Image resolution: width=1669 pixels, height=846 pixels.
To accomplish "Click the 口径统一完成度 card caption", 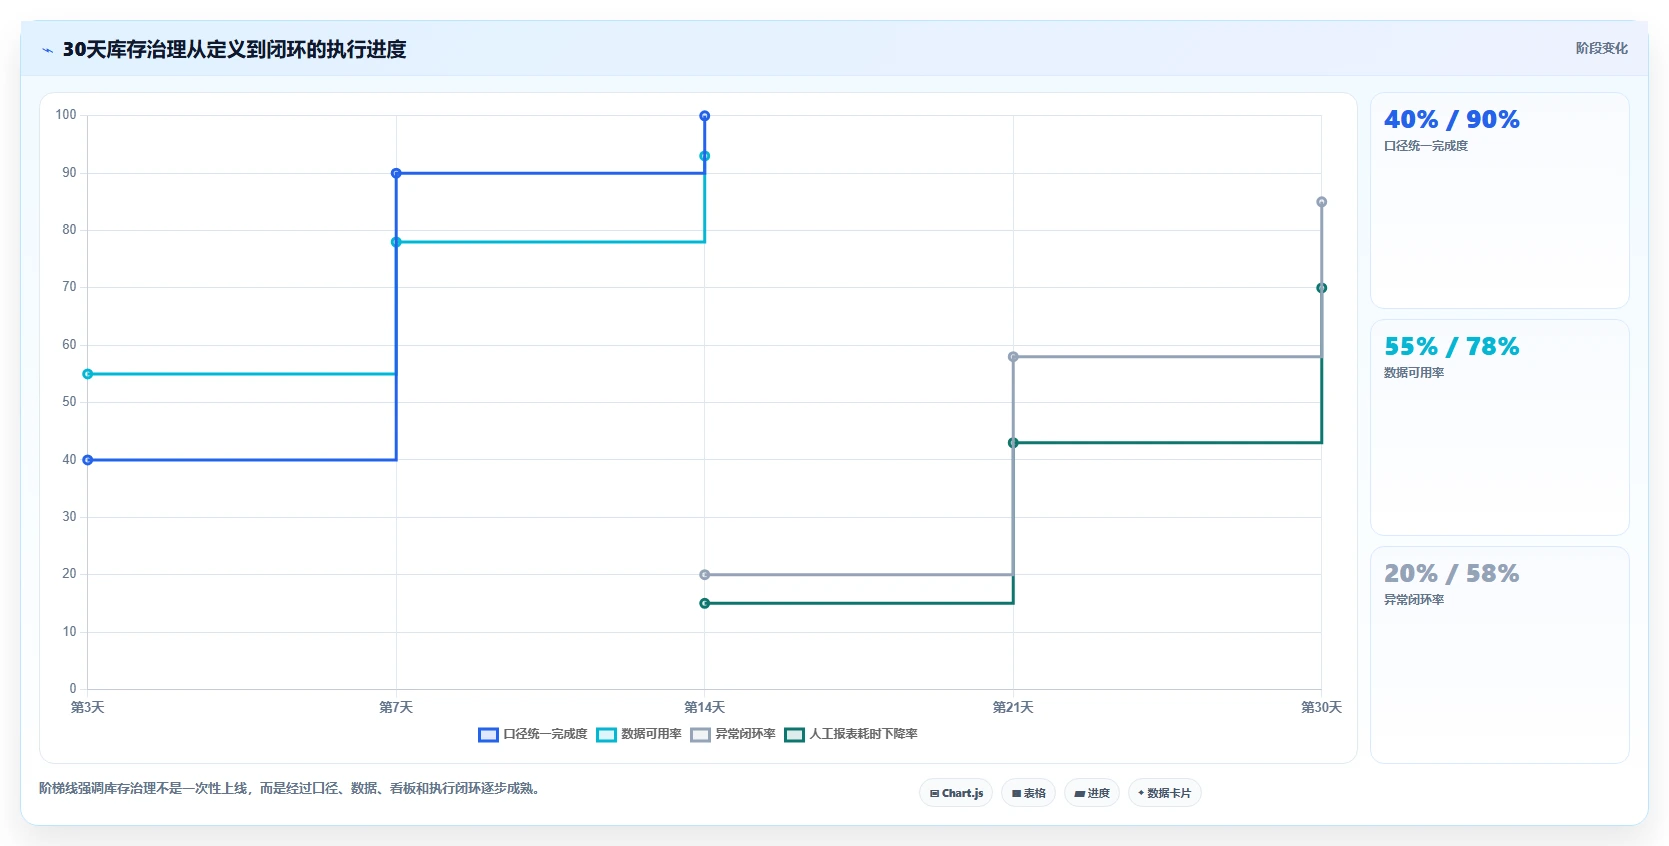I will point(1426,146).
